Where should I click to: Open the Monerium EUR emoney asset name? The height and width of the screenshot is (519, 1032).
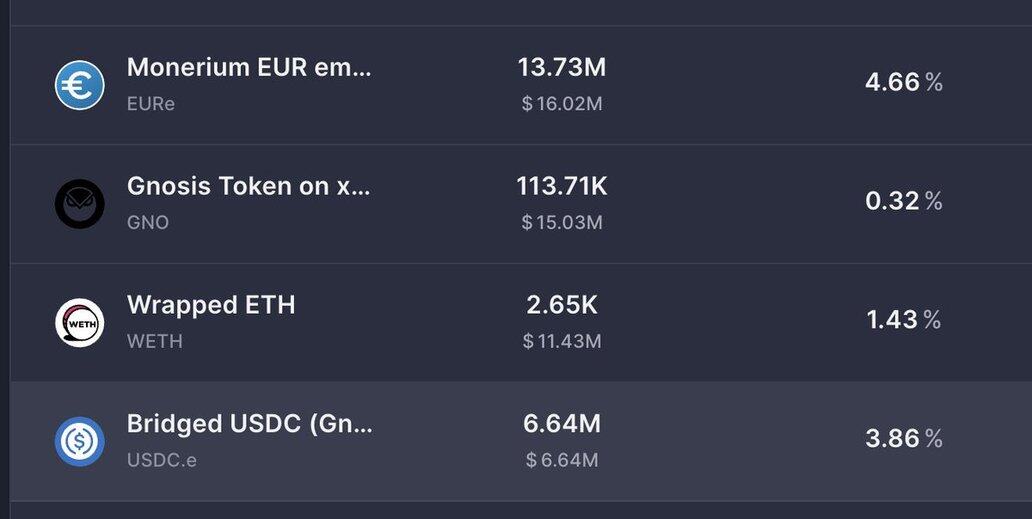point(249,67)
